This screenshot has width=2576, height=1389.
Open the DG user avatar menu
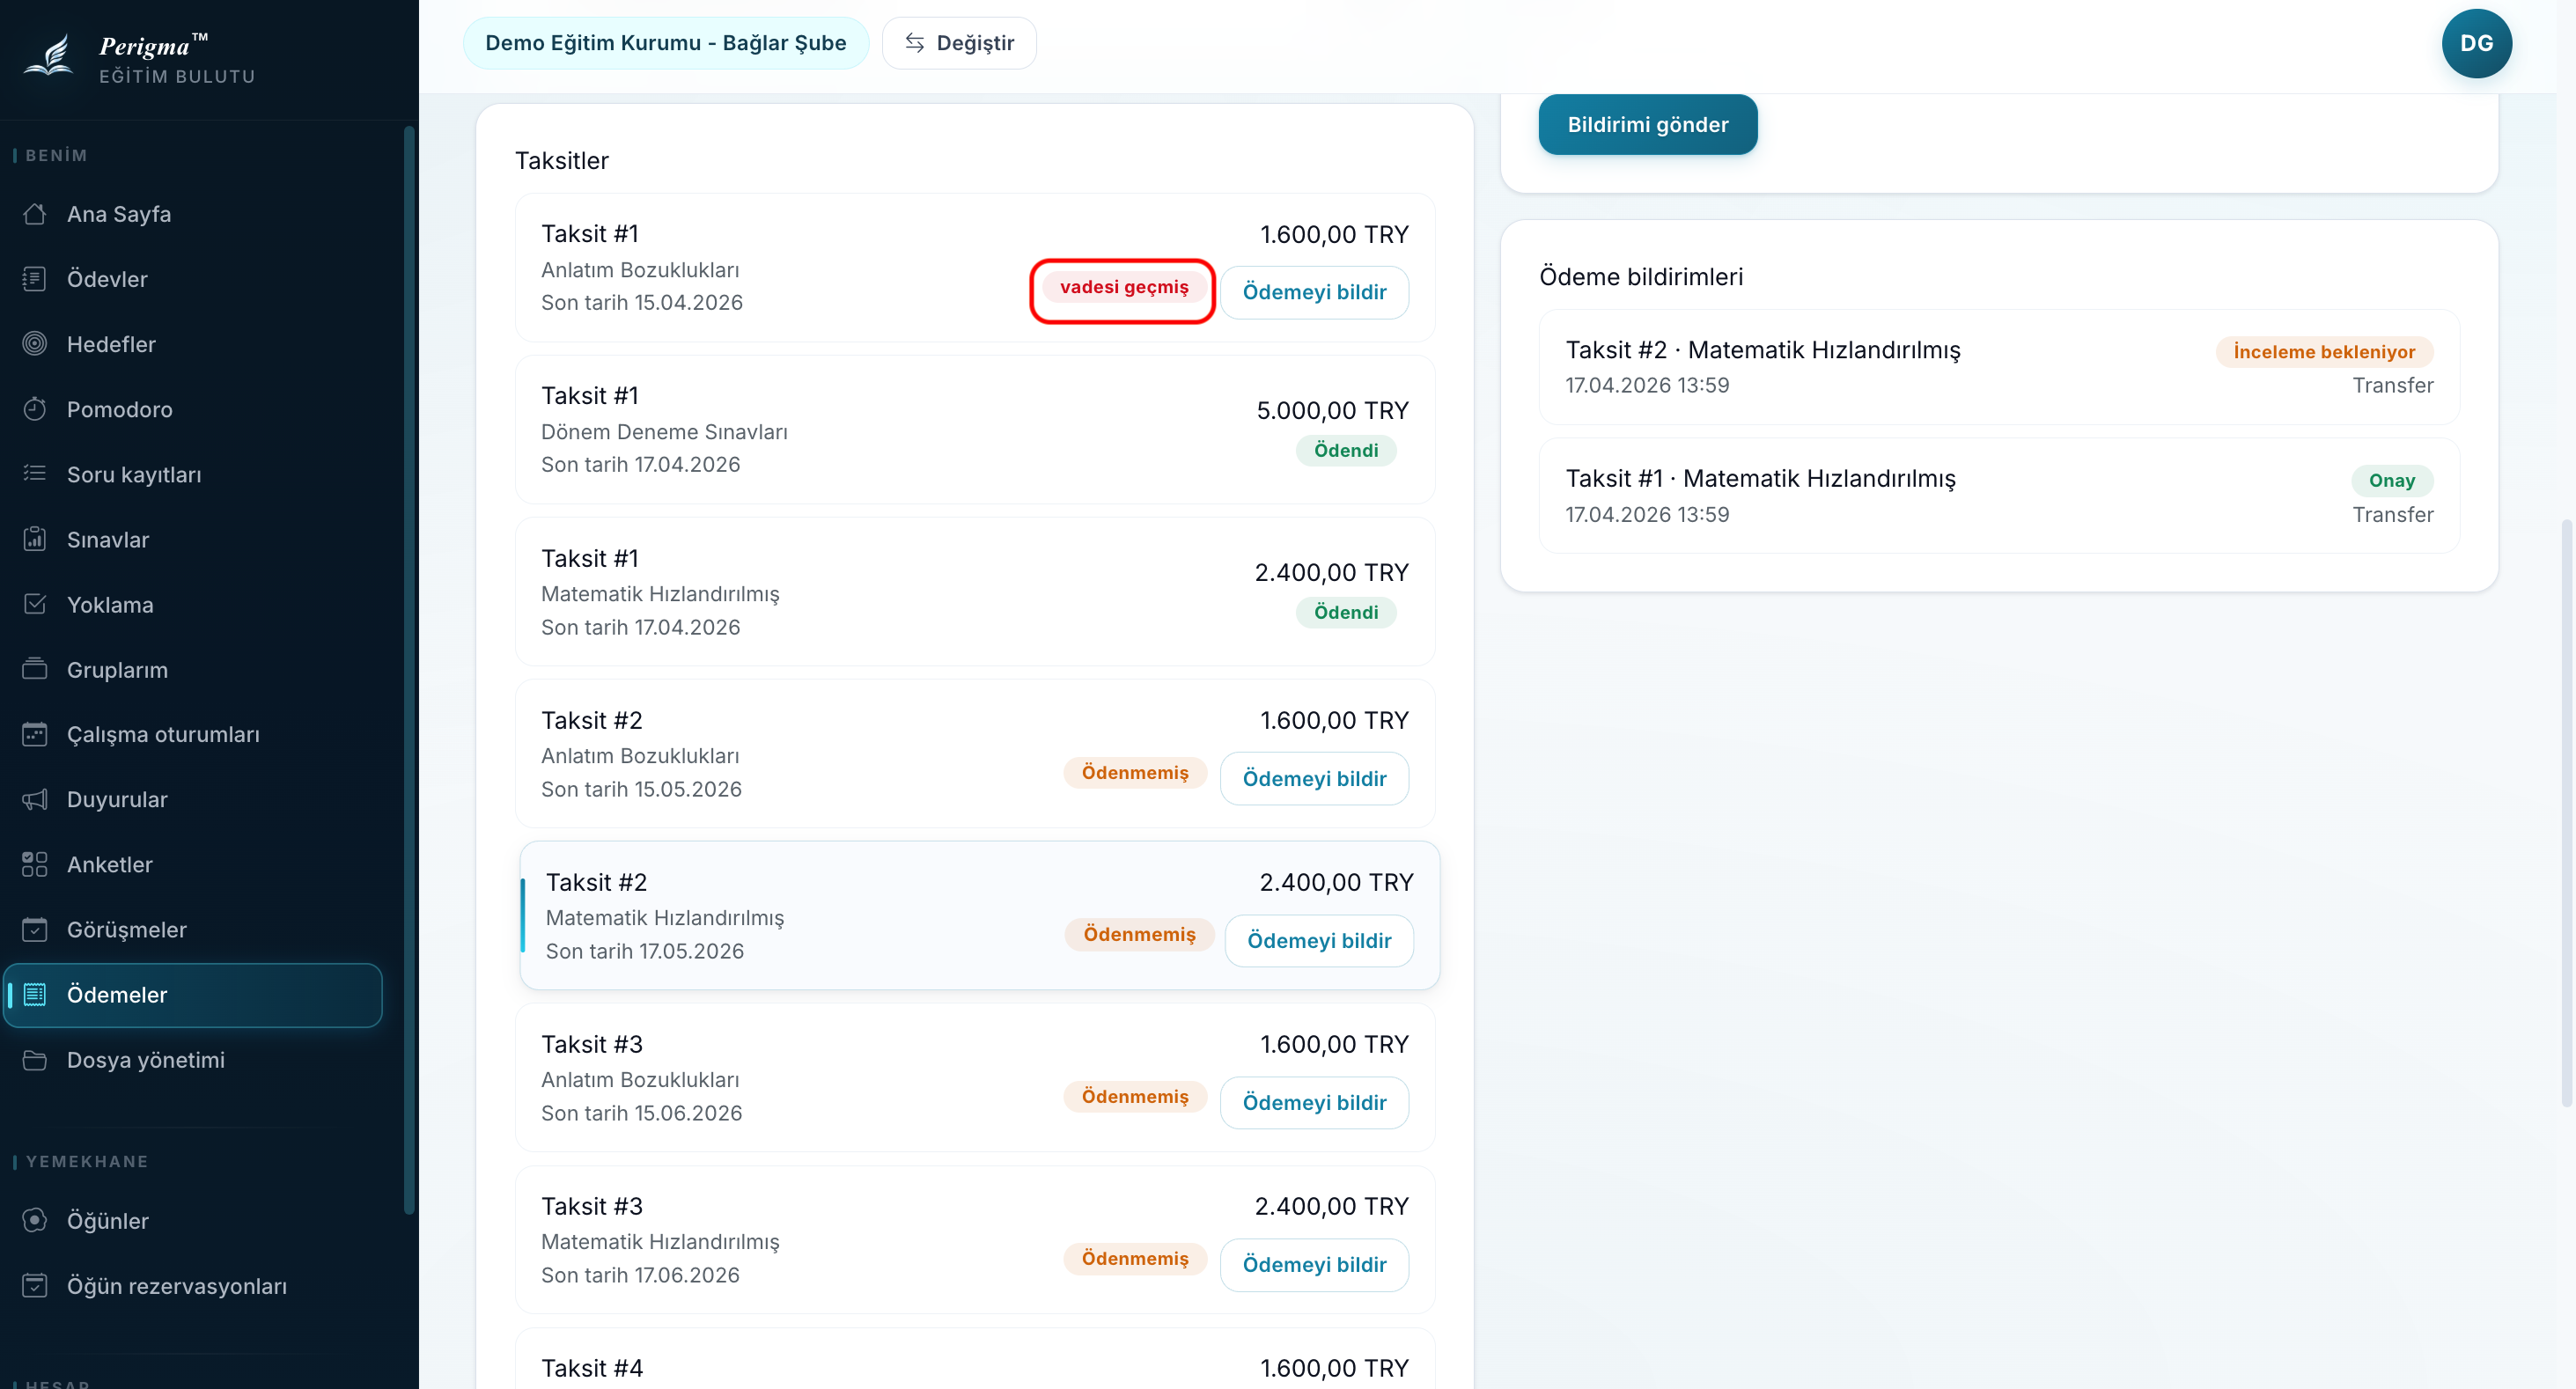(x=2476, y=43)
